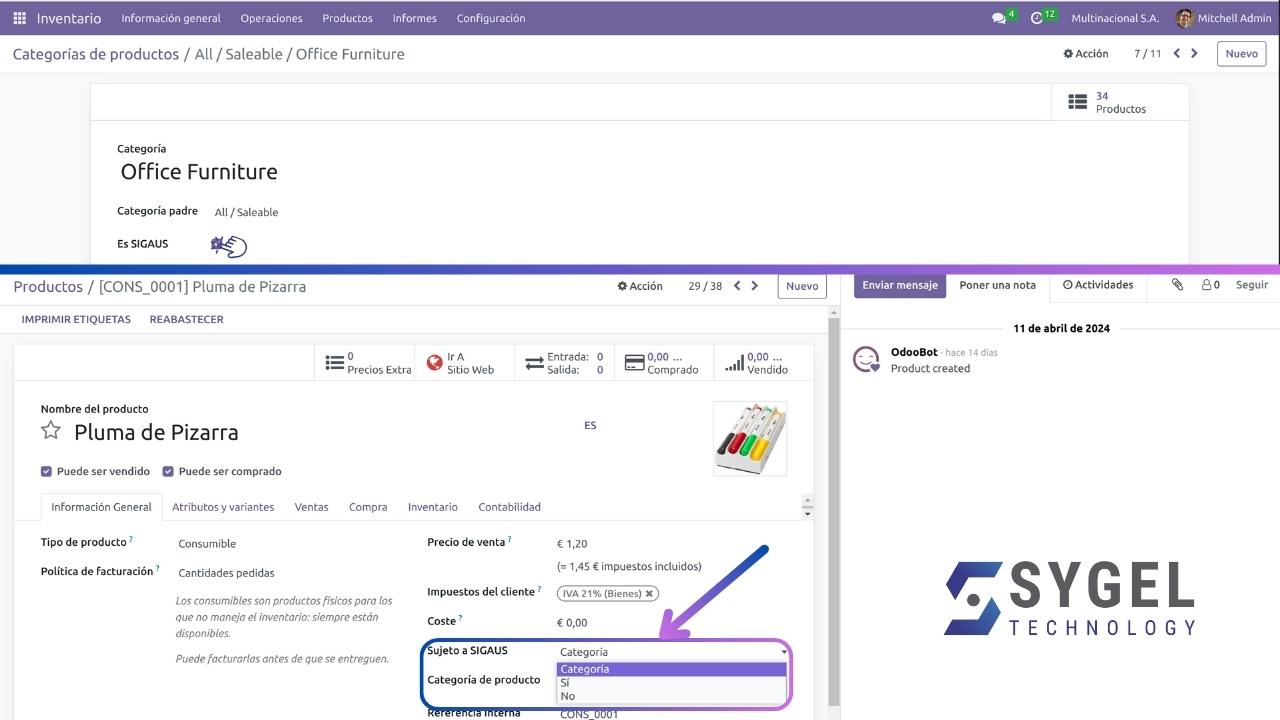This screenshot has height=720, width=1280.
Task: Click help mark next to Precio de venta
Action: pos(510,540)
